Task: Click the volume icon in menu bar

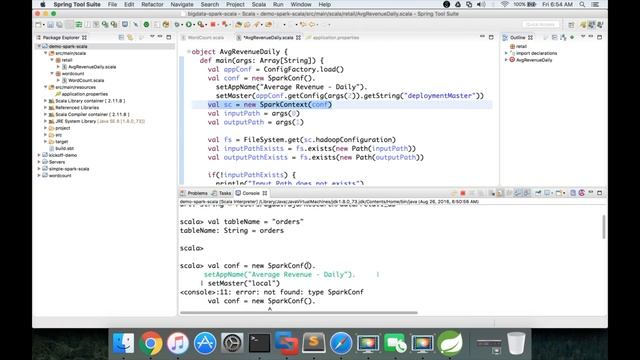Action: click(x=481, y=4)
